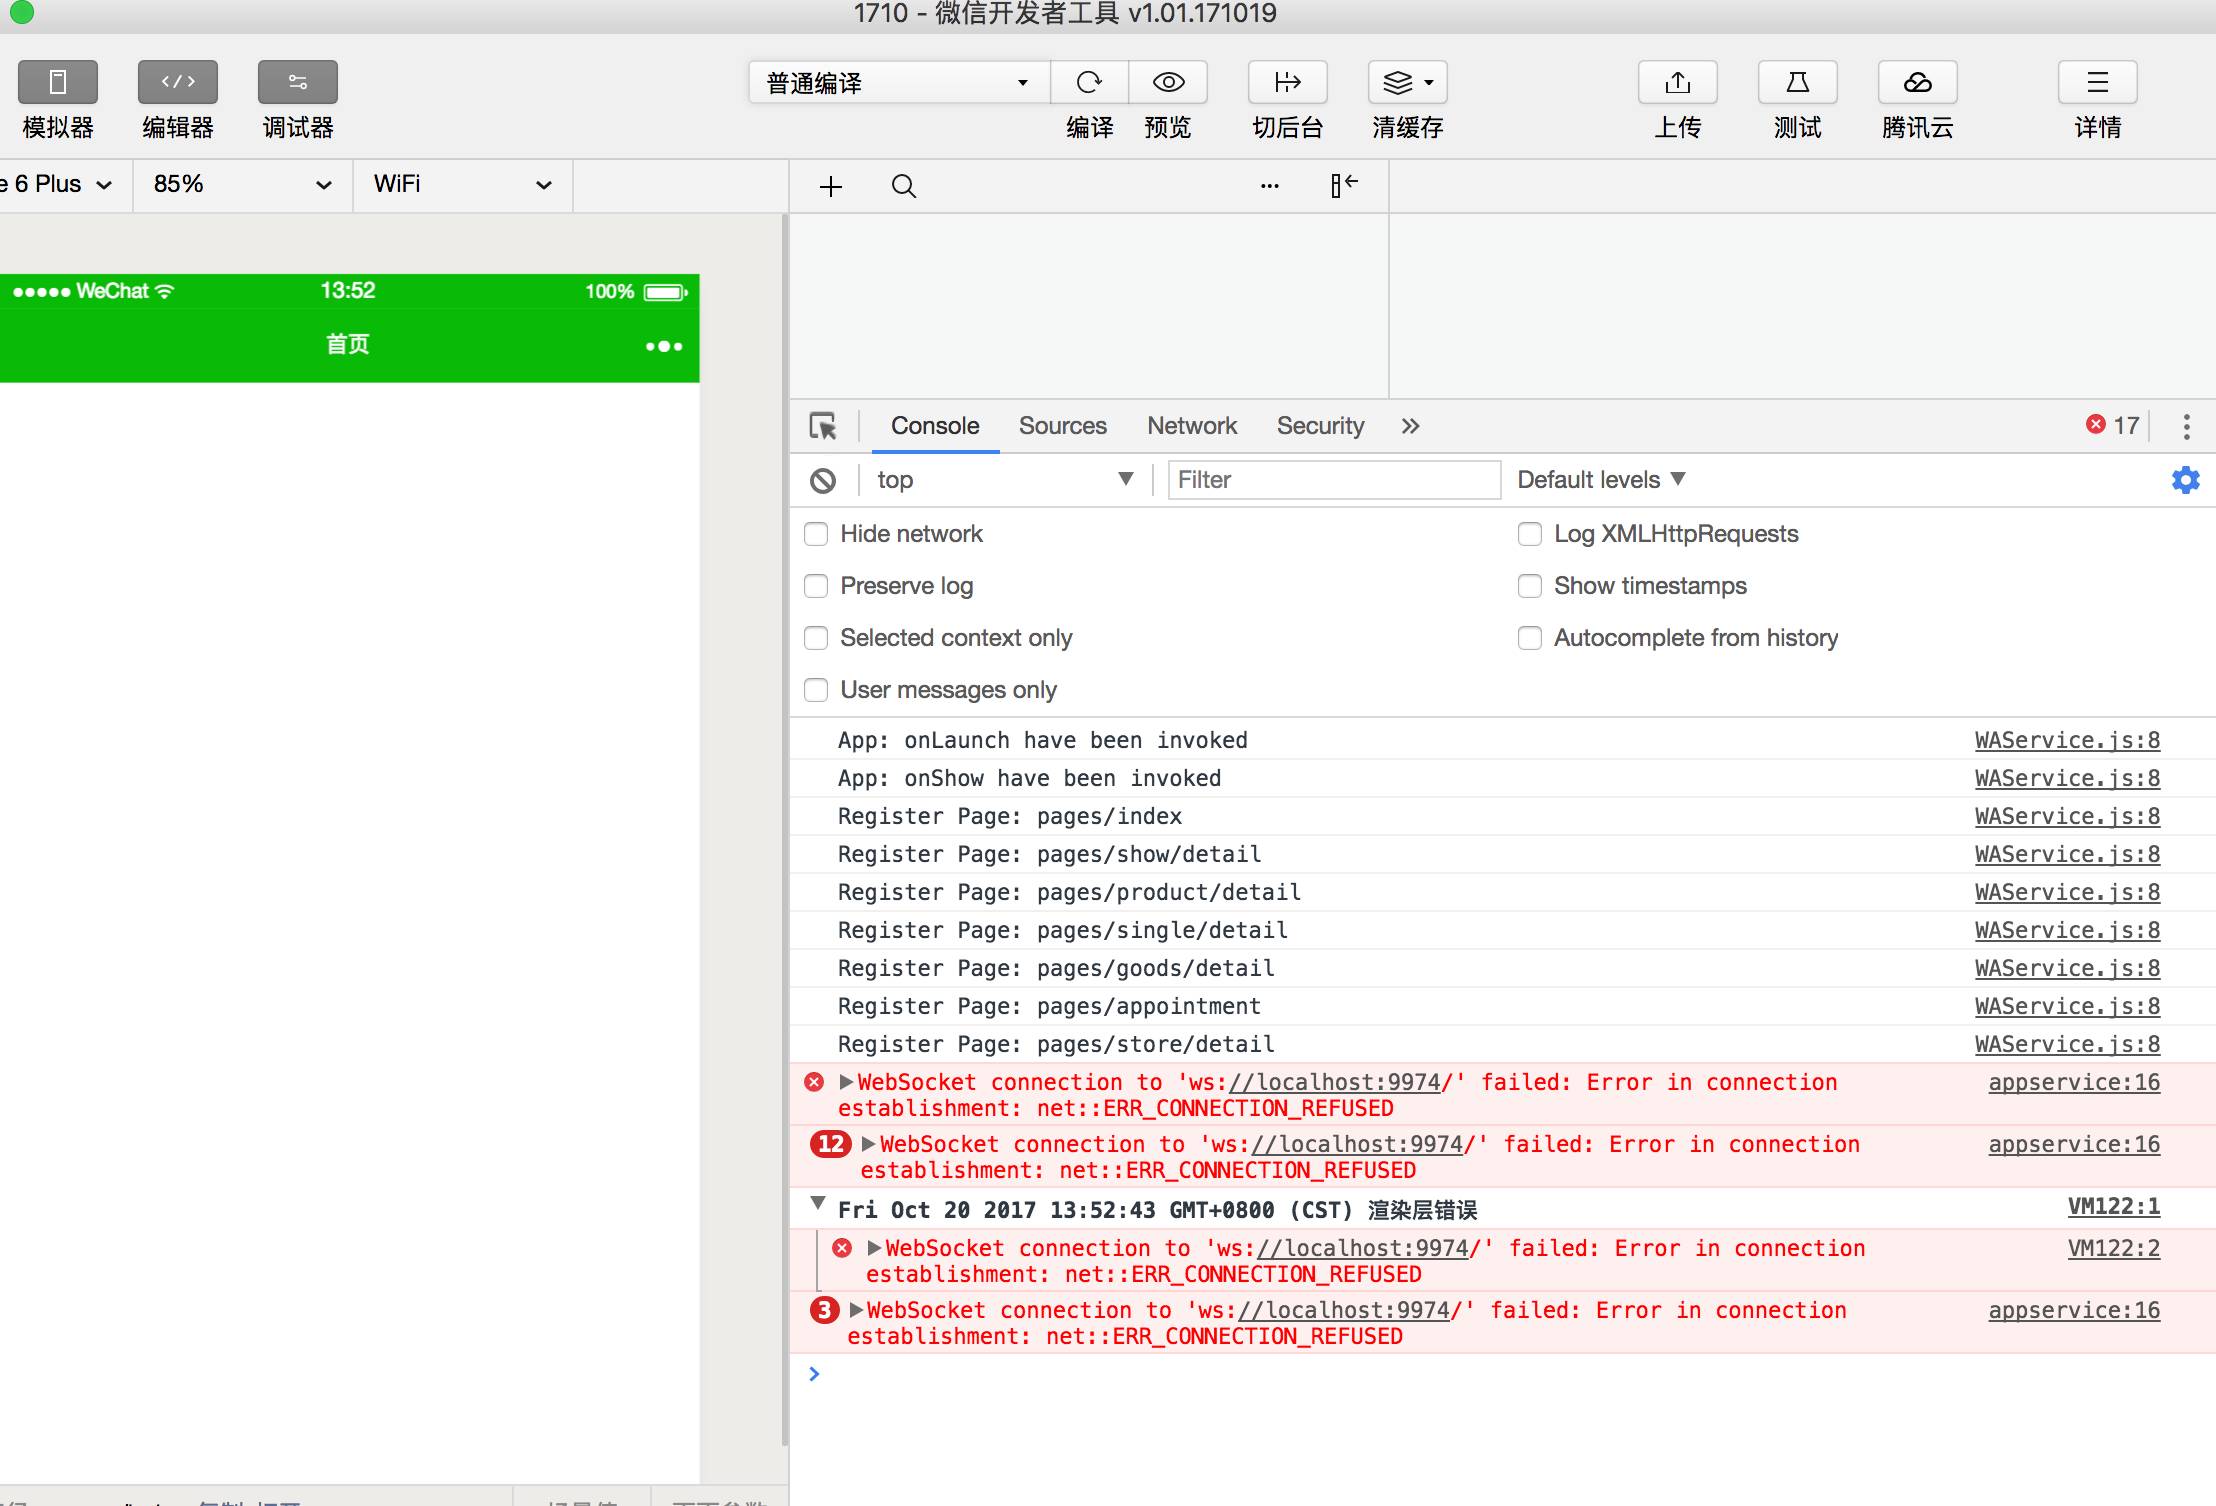Open the 普通编译 compile mode dropdown
This screenshot has width=2216, height=1506.
pos(897,82)
